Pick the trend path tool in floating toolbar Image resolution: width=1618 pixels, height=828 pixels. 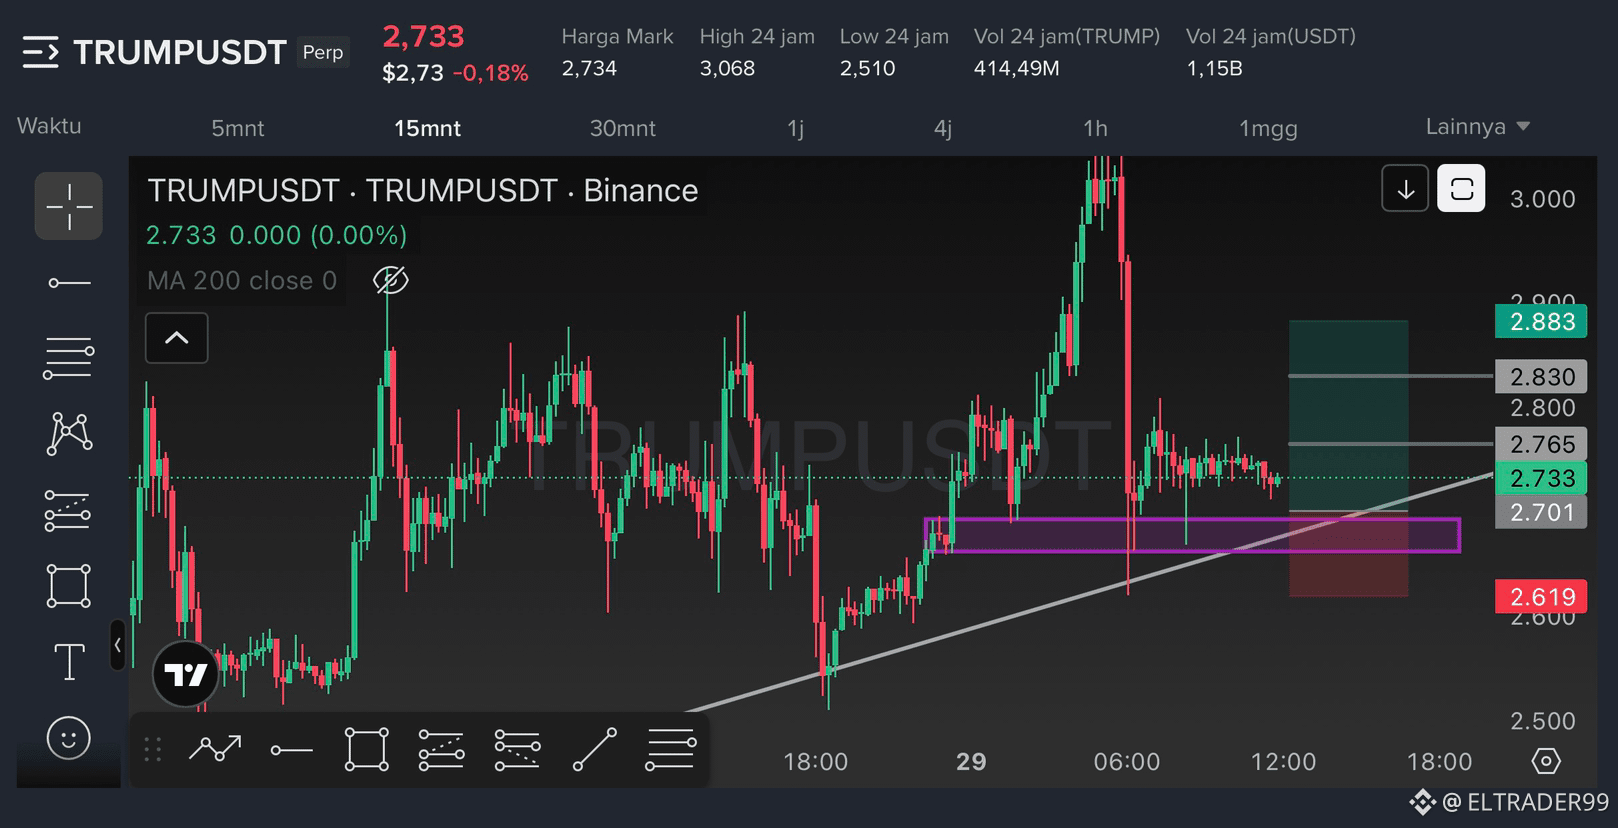click(x=215, y=749)
